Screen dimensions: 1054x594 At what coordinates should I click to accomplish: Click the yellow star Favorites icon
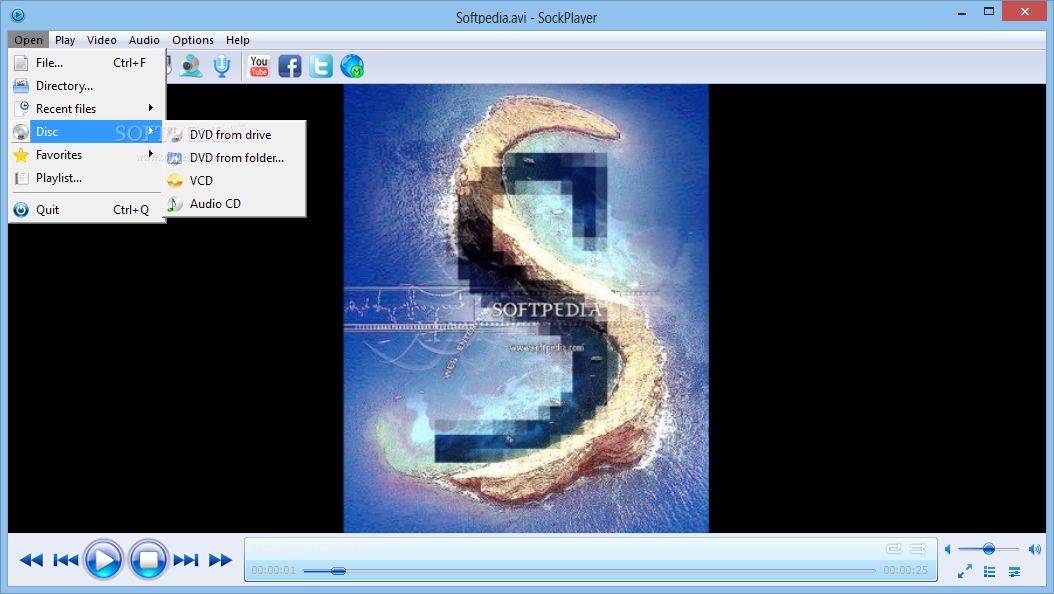click(21, 155)
